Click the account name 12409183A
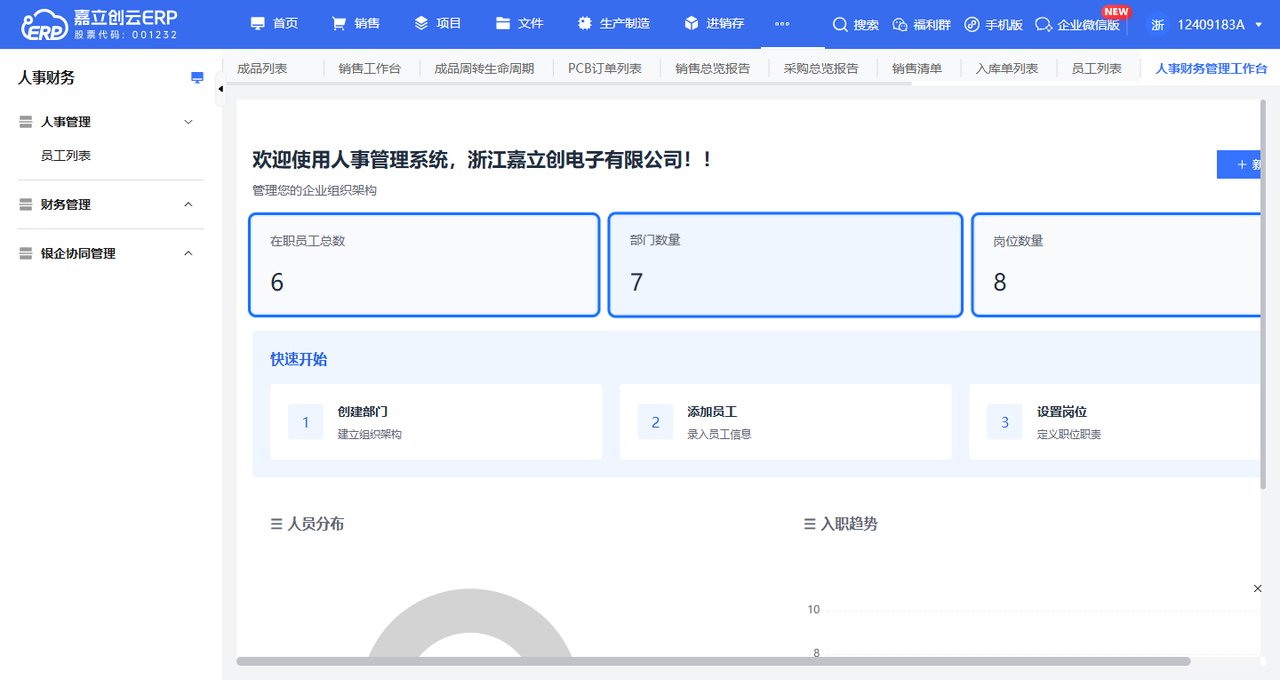 point(1211,24)
